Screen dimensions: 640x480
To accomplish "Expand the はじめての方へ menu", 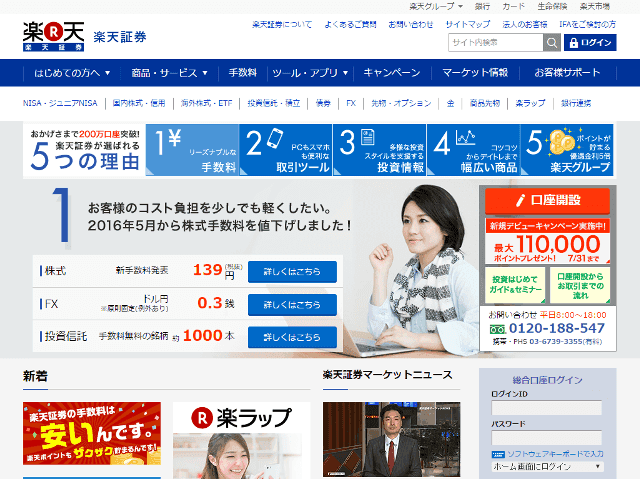I will [72, 73].
